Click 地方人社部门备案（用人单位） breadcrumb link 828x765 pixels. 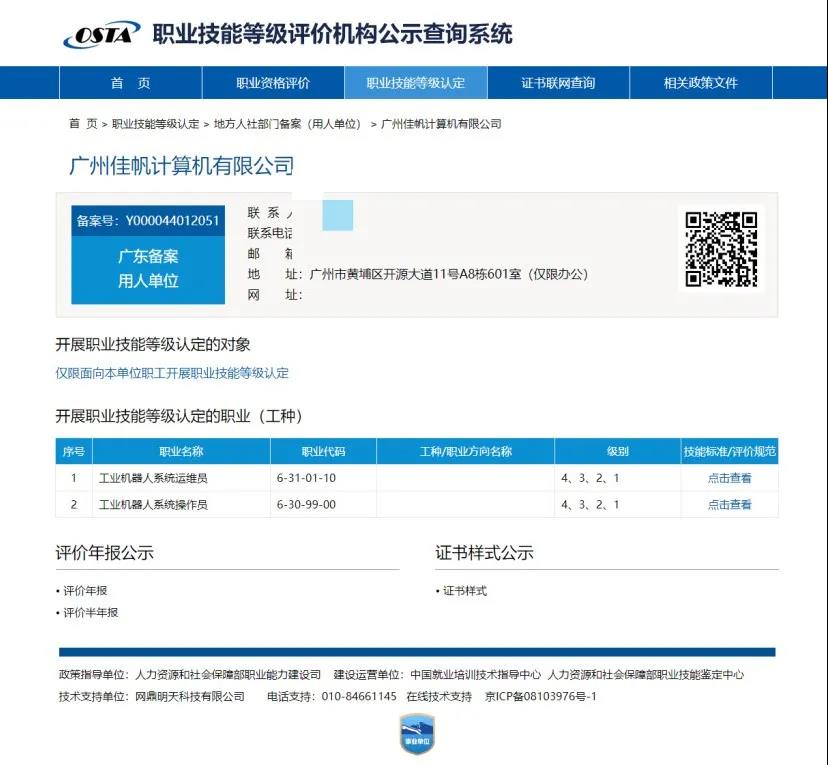point(287,124)
